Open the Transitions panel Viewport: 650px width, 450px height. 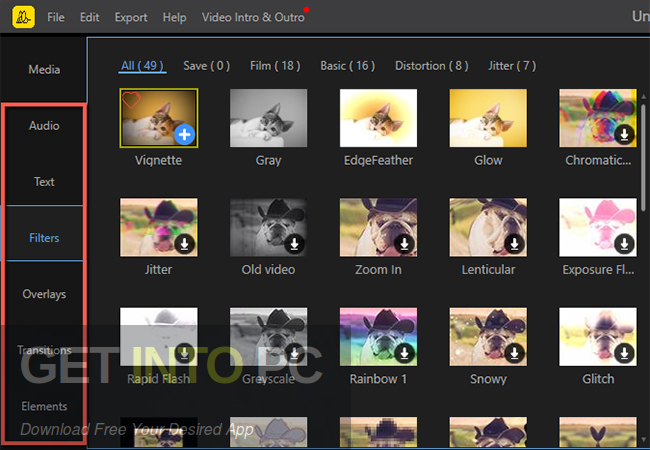point(44,350)
